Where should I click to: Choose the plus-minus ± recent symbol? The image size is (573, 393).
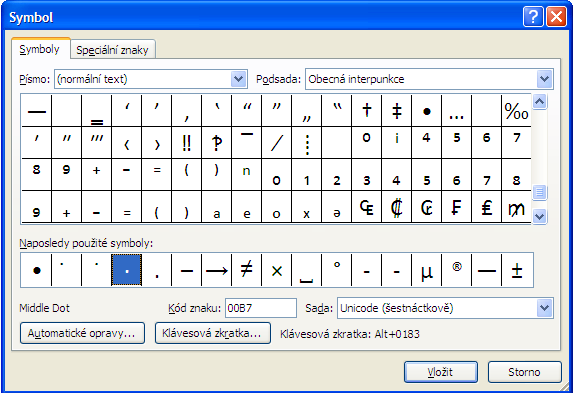click(x=517, y=270)
